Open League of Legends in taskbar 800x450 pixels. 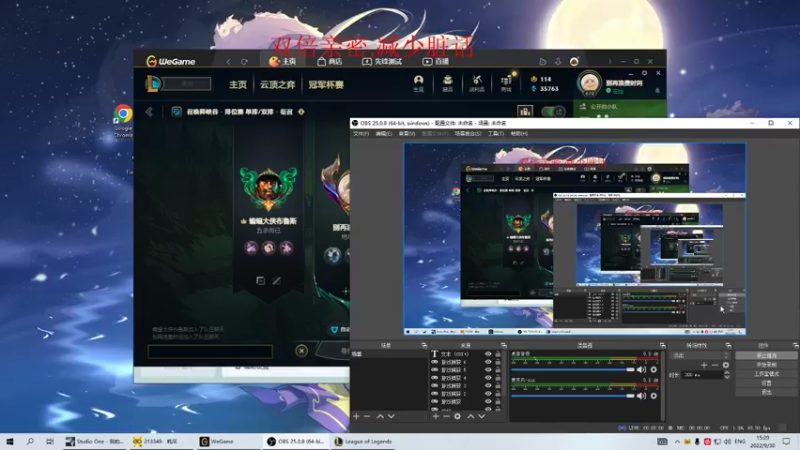[363, 441]
